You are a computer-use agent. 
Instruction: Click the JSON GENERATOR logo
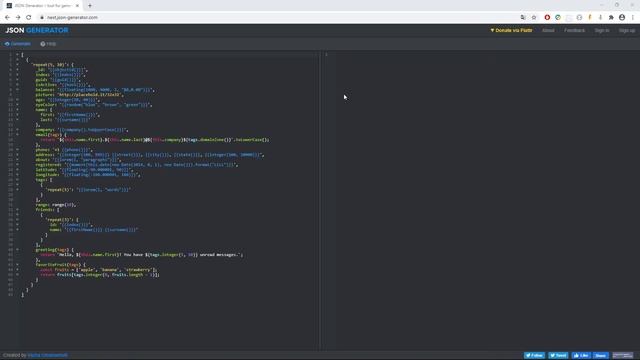tap(37, 30)
